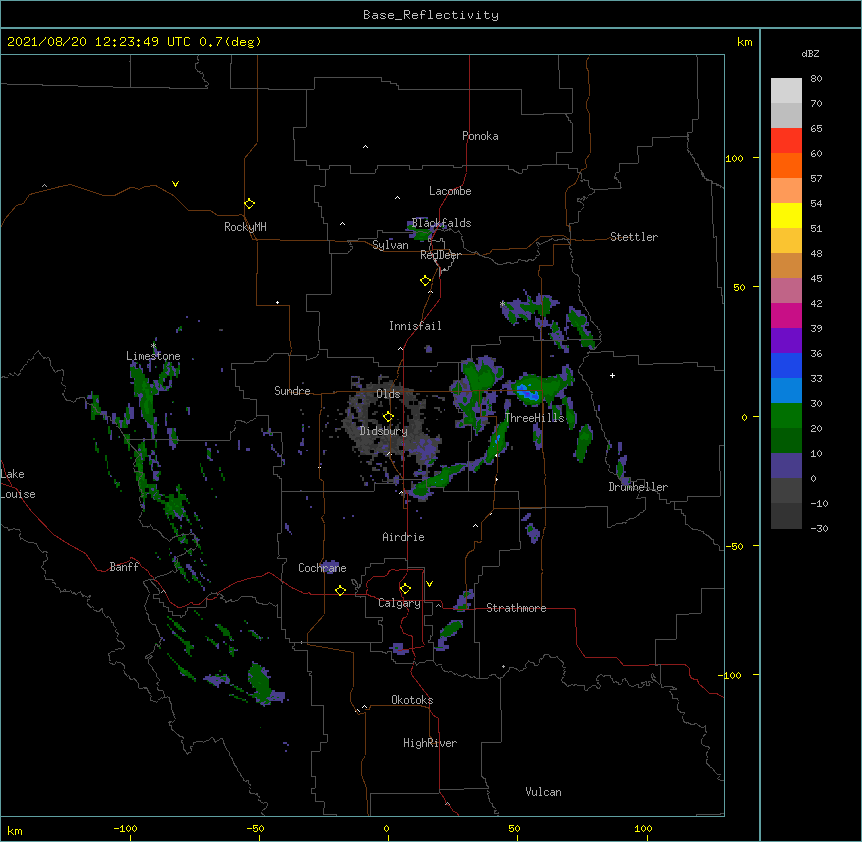Screen dimensions: 862x842
Task: Click the Lake Louise label
Action: 16,484
